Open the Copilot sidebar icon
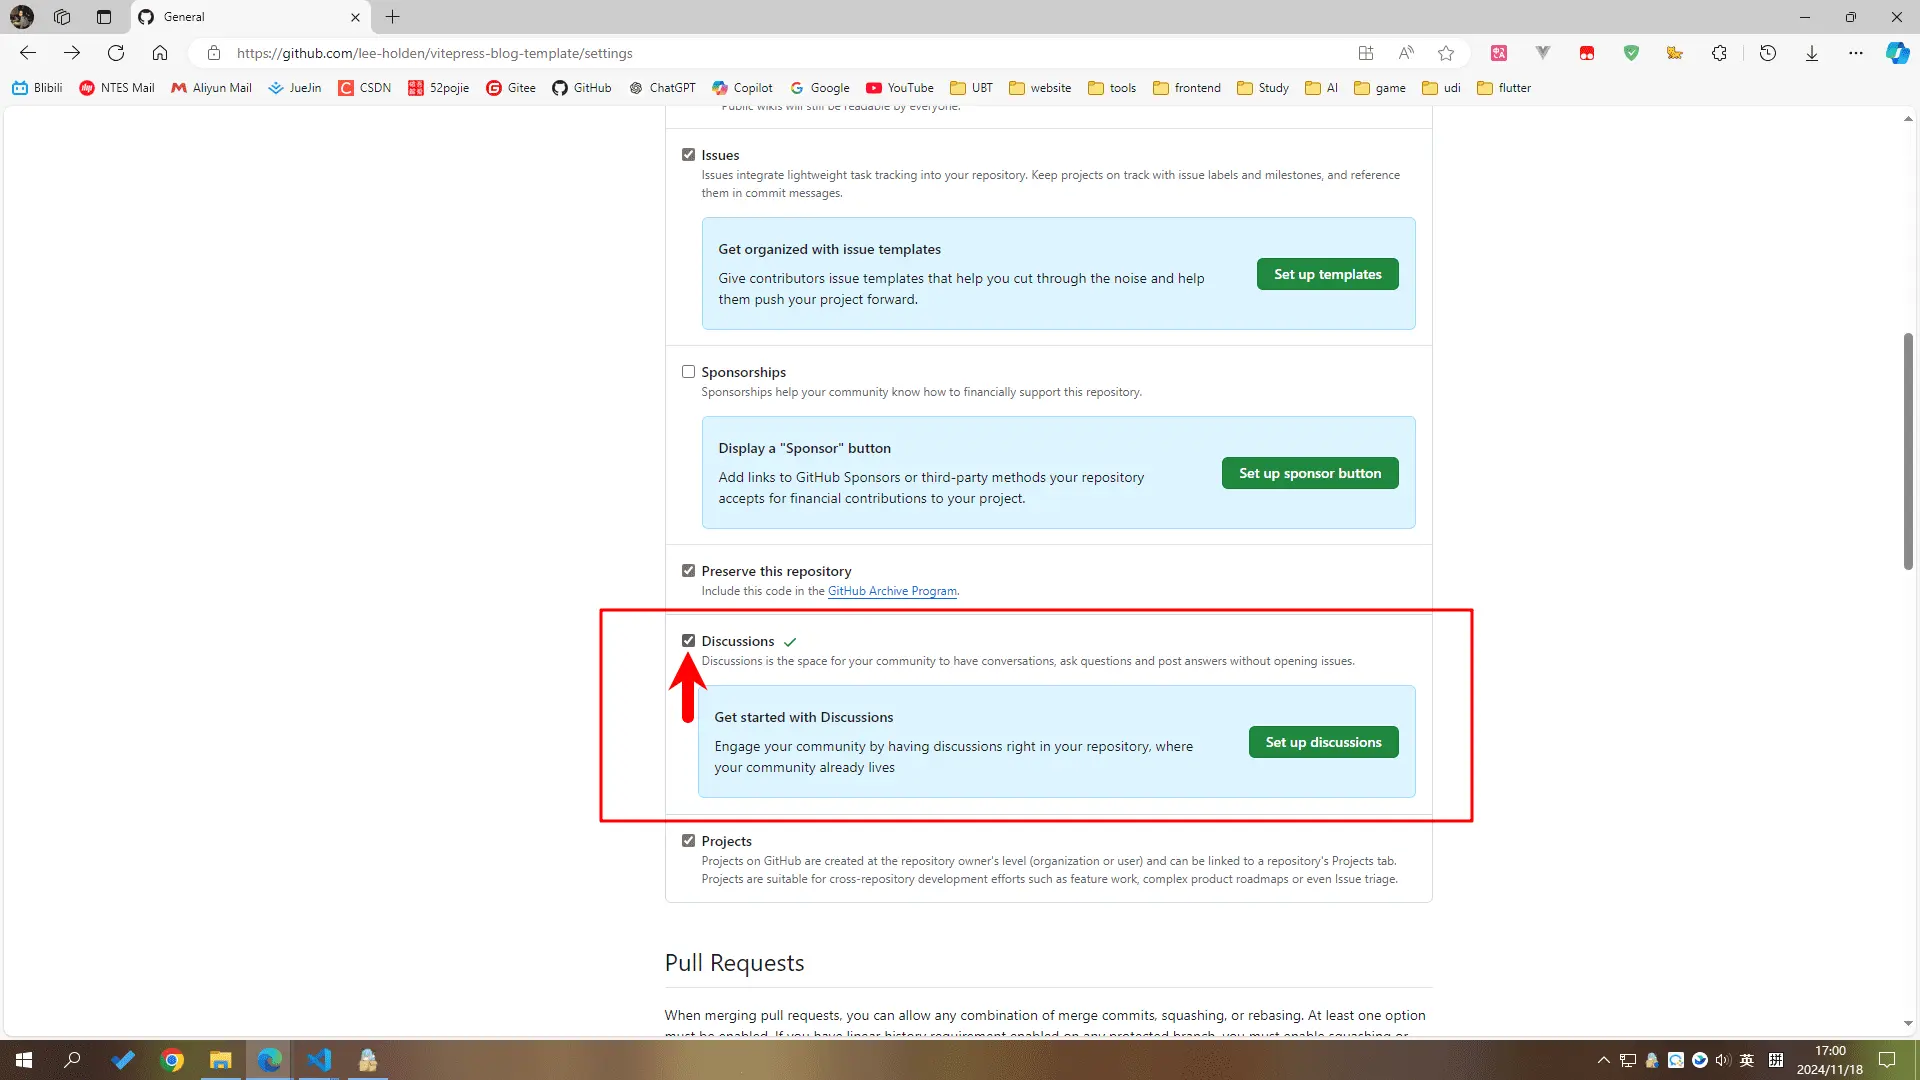Image resolution: width=1920 pixels, height=1080 pixels. click(1897, 53)
